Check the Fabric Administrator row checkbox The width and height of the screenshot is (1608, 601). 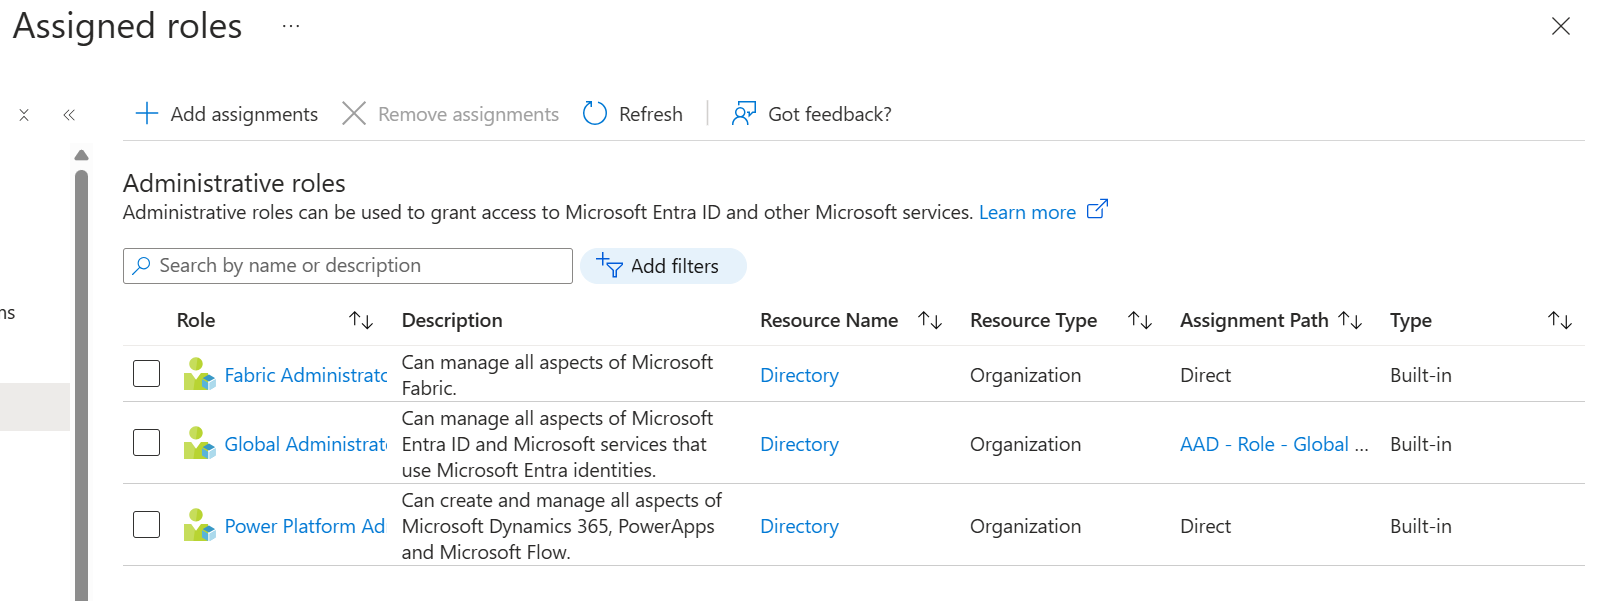click(x=147, y=374)
